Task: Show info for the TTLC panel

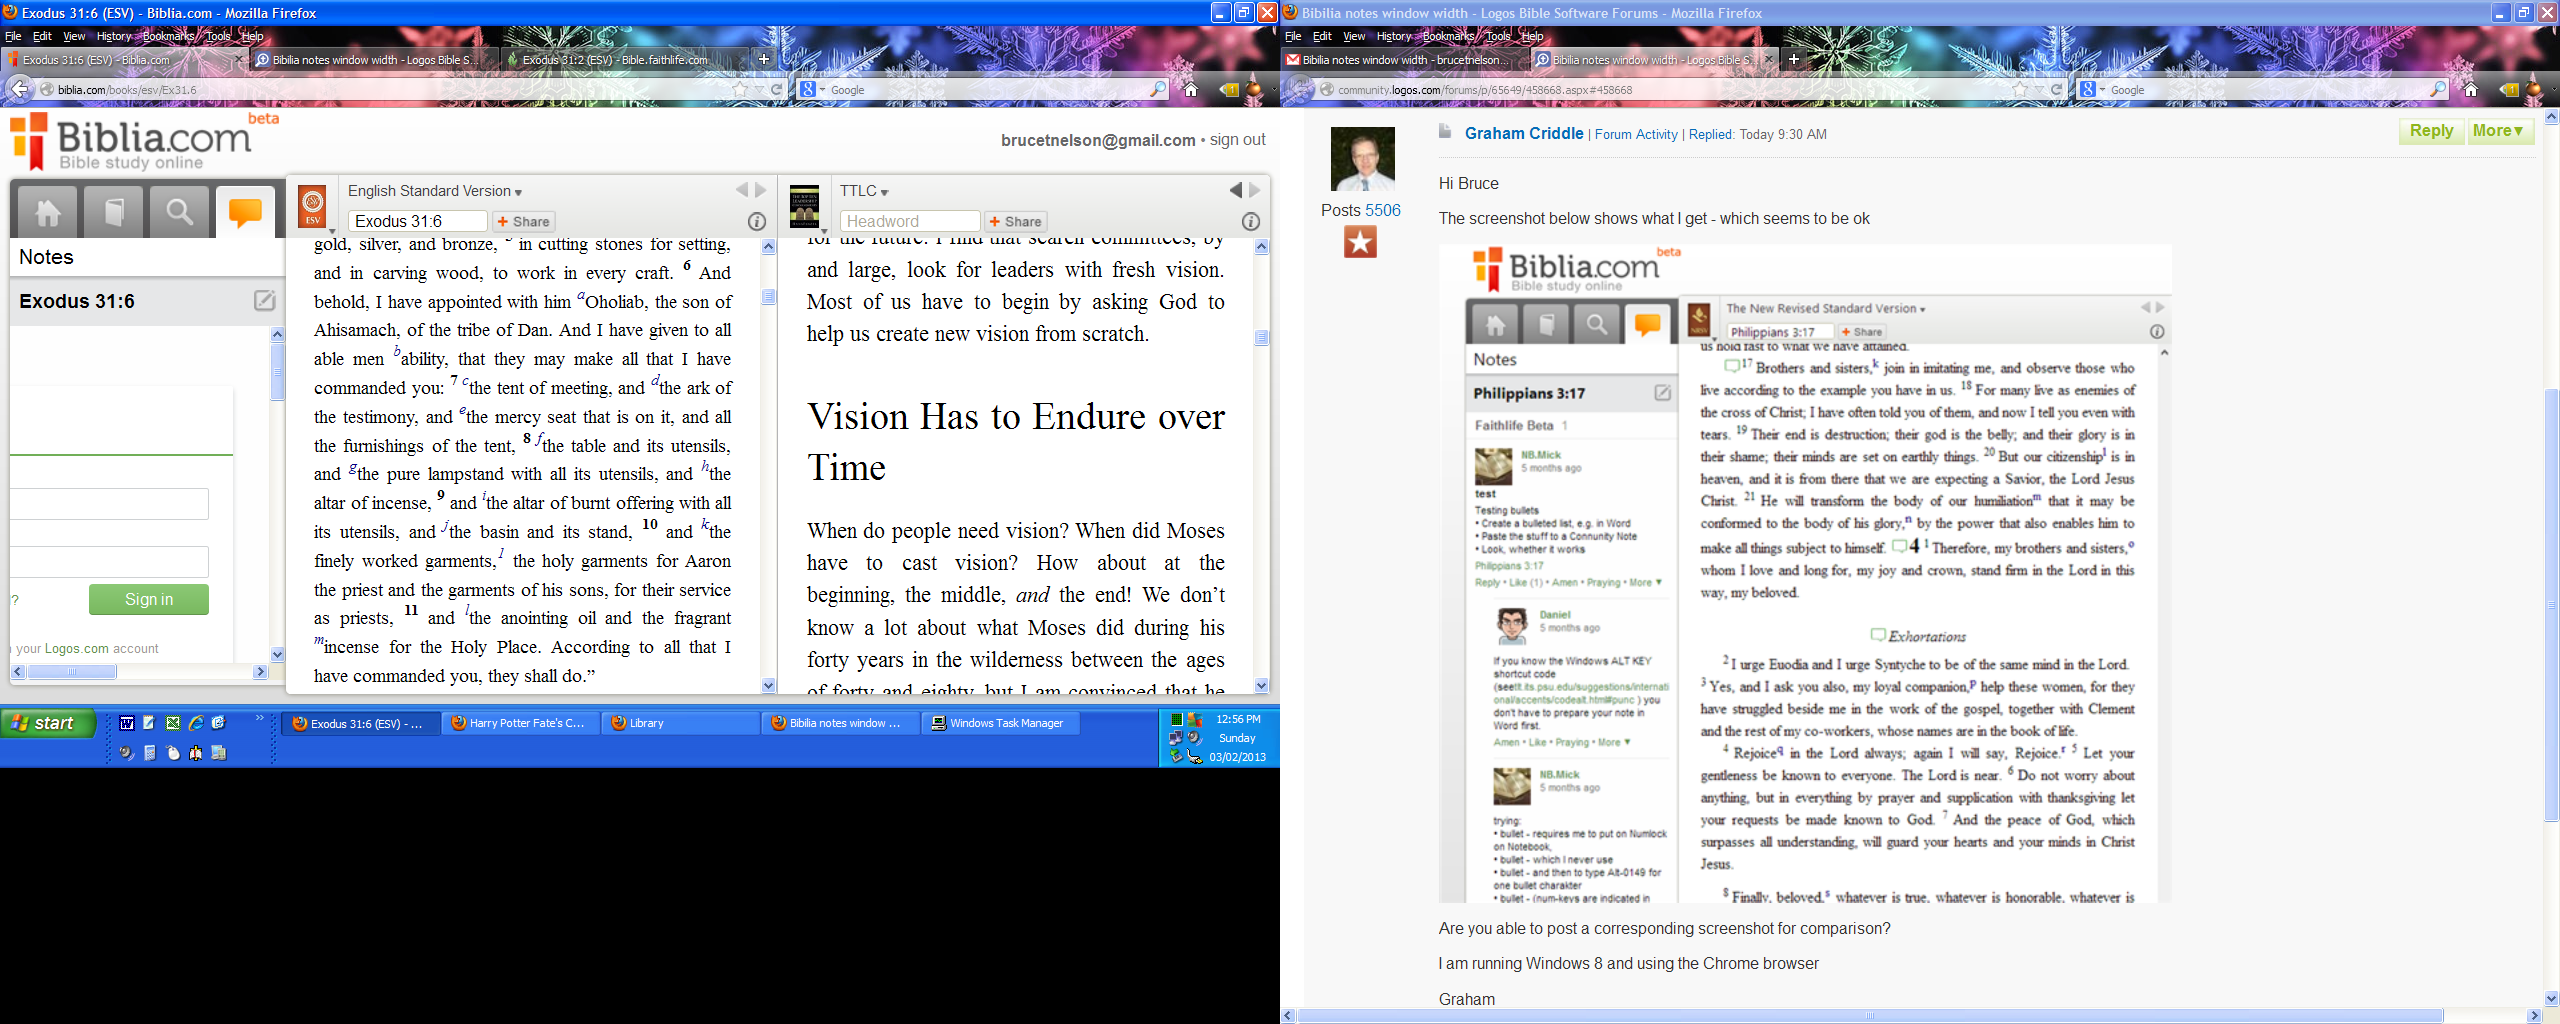Action: tap(1250, 221)
